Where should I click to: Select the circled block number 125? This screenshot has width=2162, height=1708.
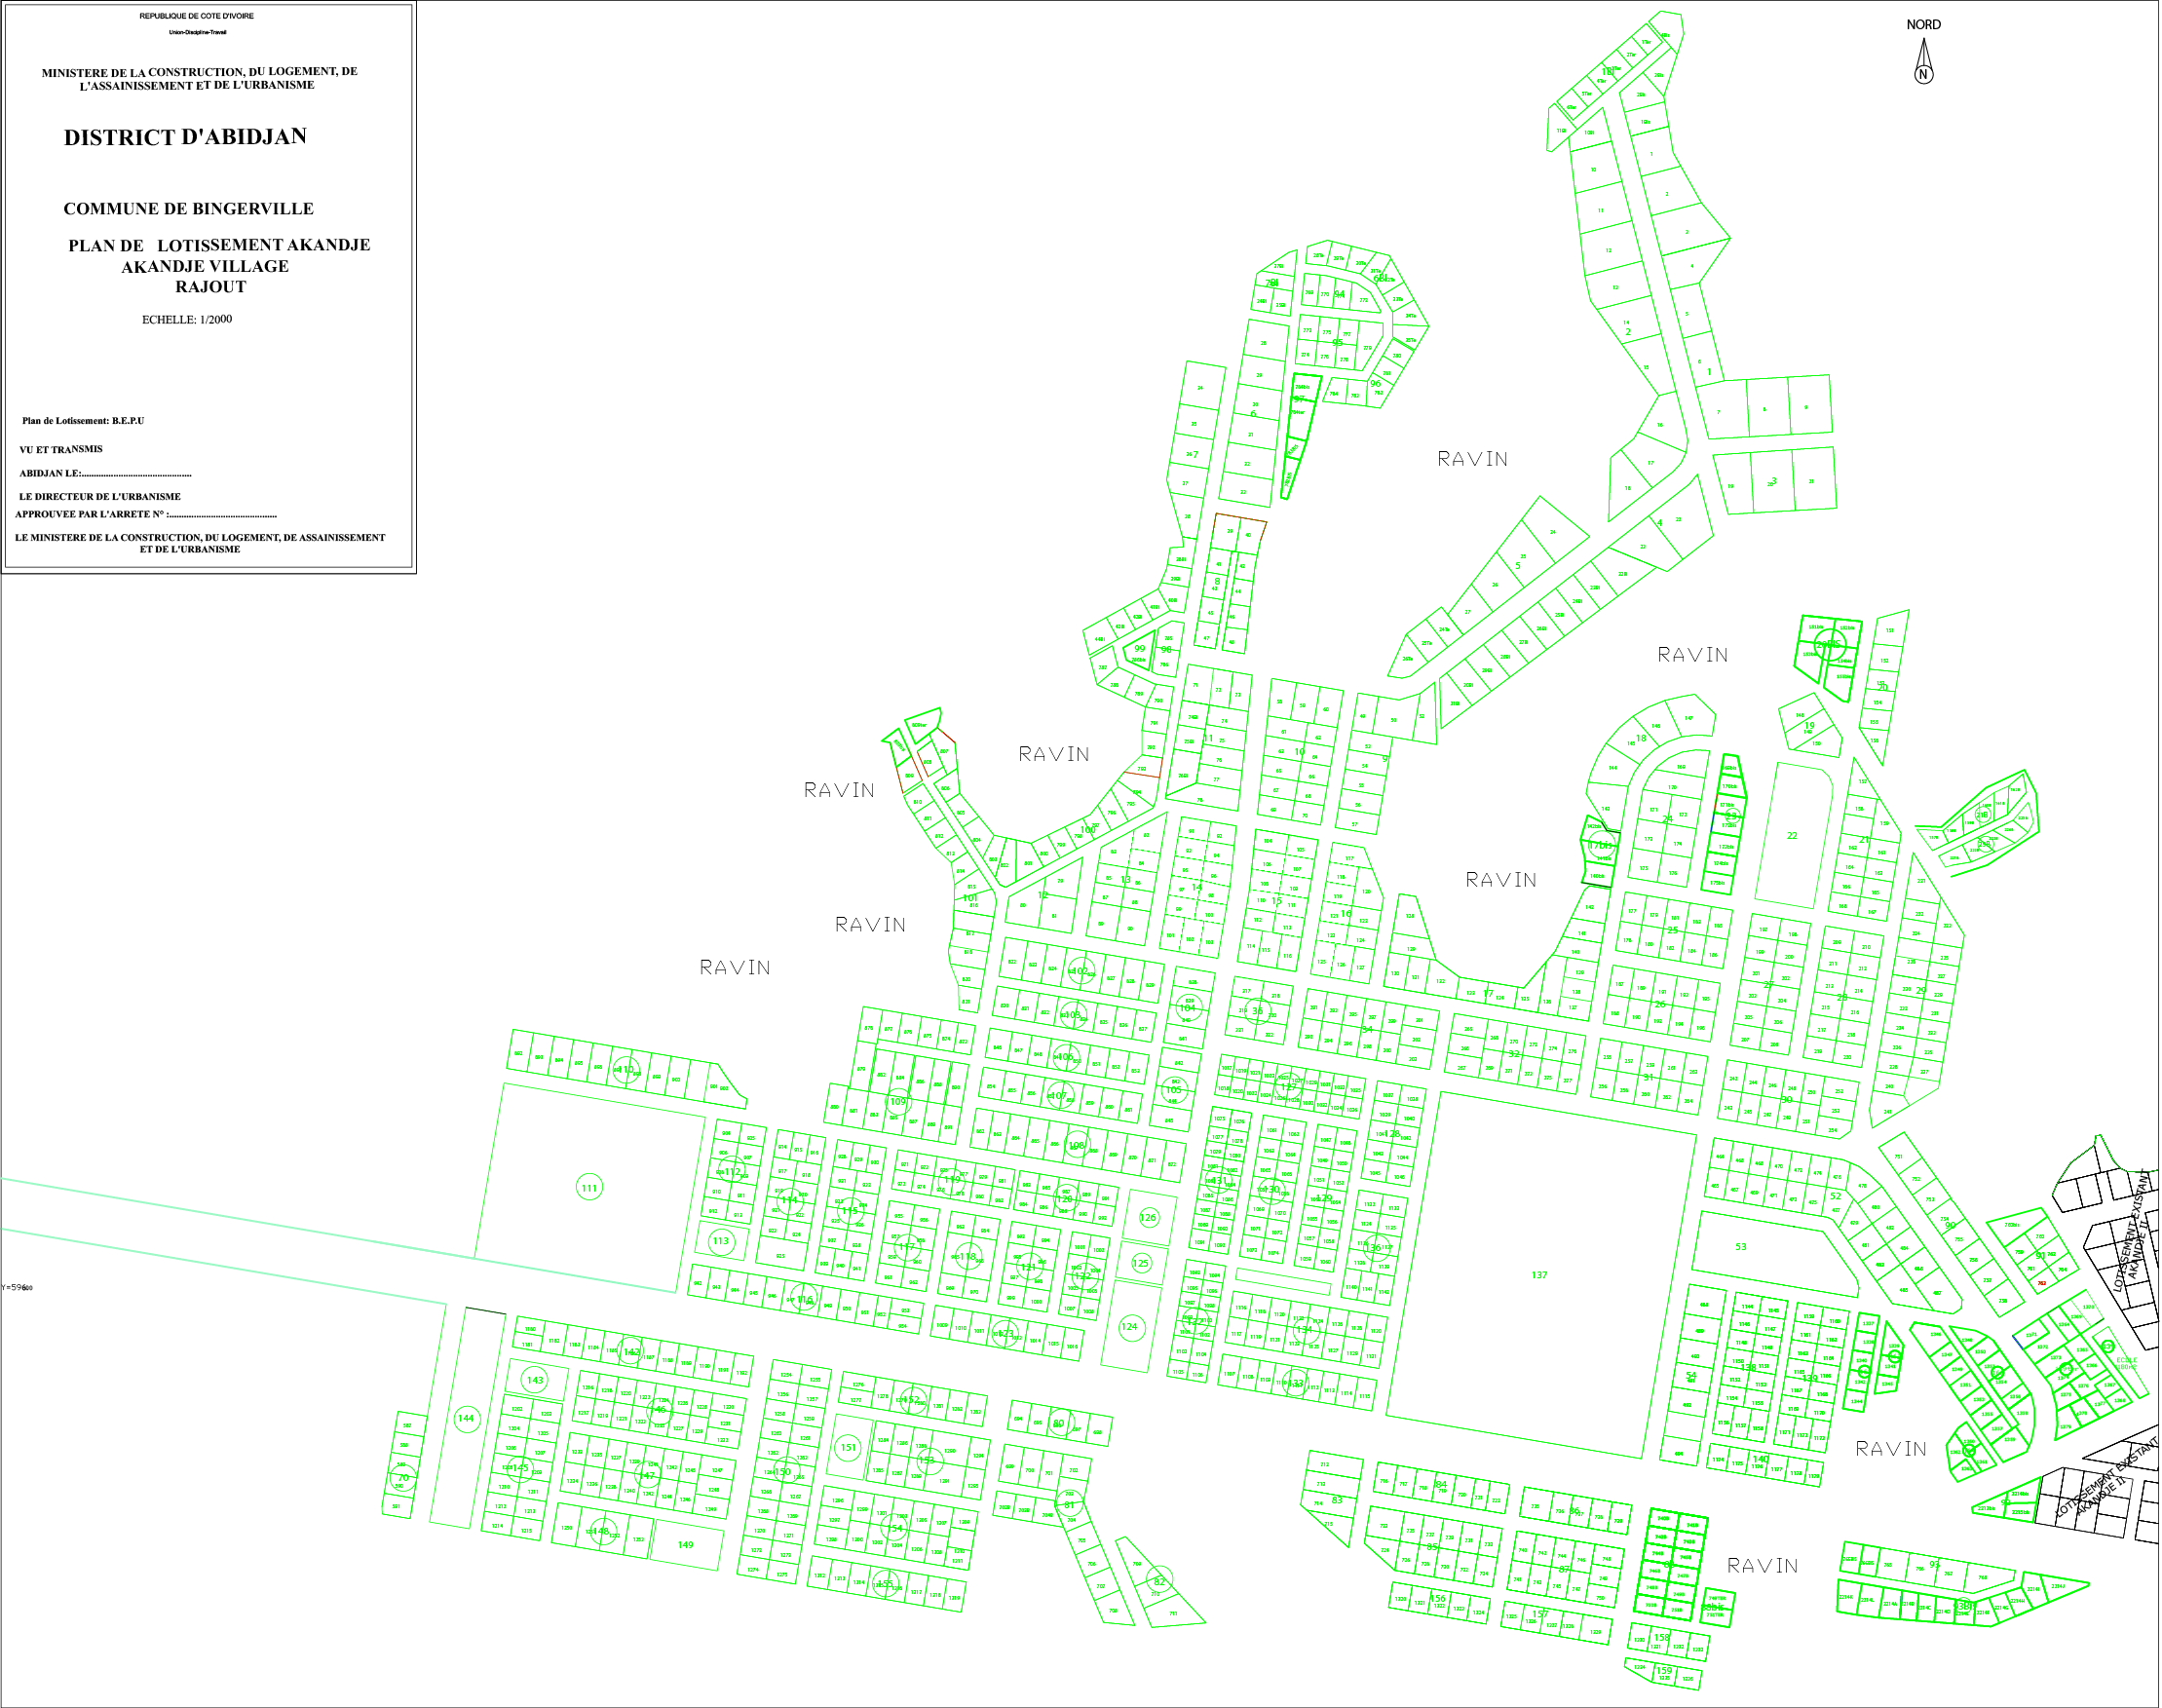tap(1141, 1263)
